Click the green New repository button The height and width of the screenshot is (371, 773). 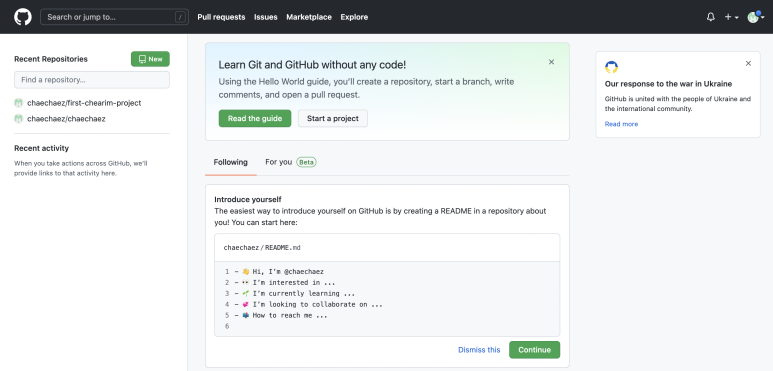click(x=150, y=59)
